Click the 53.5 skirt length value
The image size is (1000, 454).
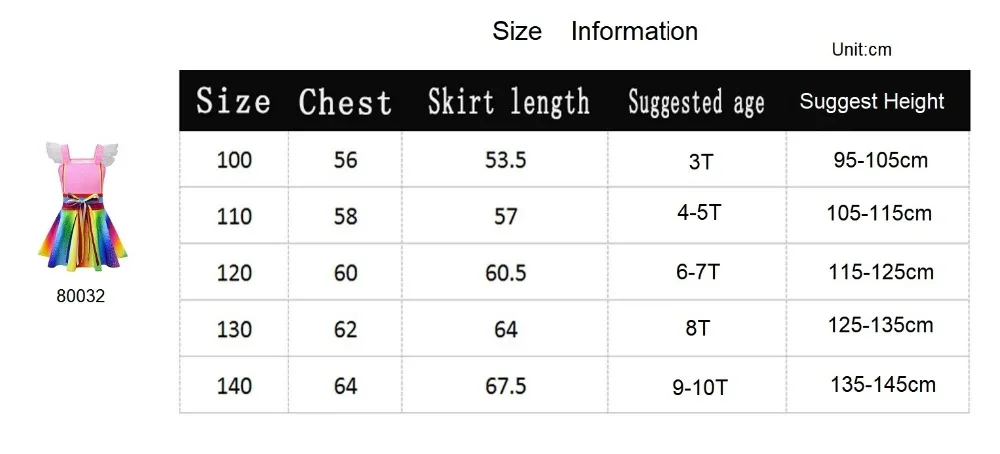pos(505,159)
